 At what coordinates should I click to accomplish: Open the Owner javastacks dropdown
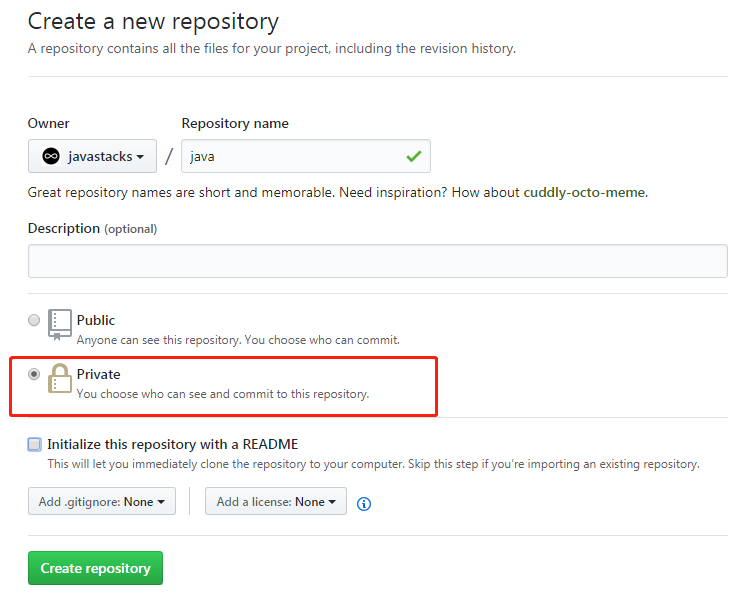coord(93,157)
